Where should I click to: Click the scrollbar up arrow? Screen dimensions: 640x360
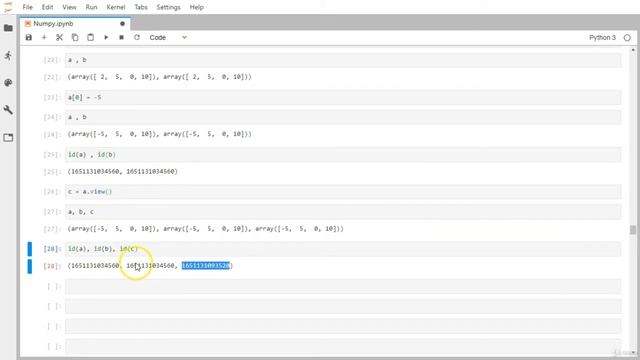(633, 50)
